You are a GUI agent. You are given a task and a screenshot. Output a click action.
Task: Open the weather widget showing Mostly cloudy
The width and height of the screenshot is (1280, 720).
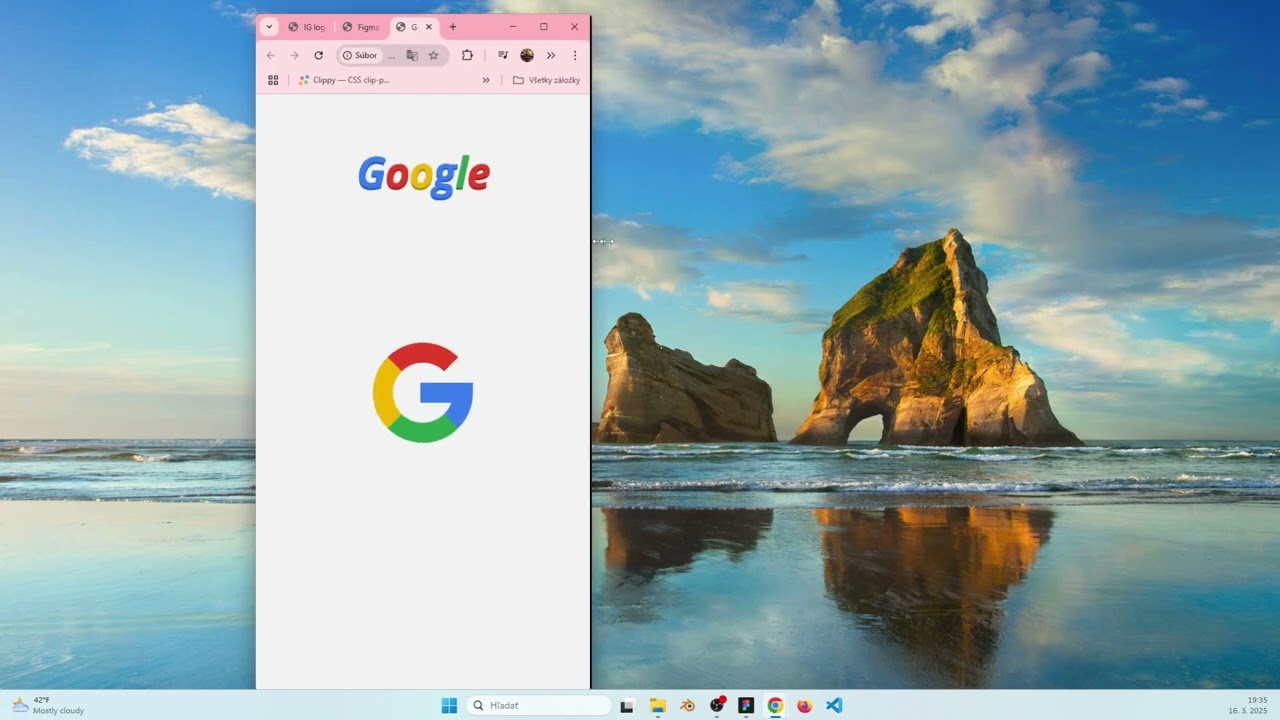tap(48, 705)
